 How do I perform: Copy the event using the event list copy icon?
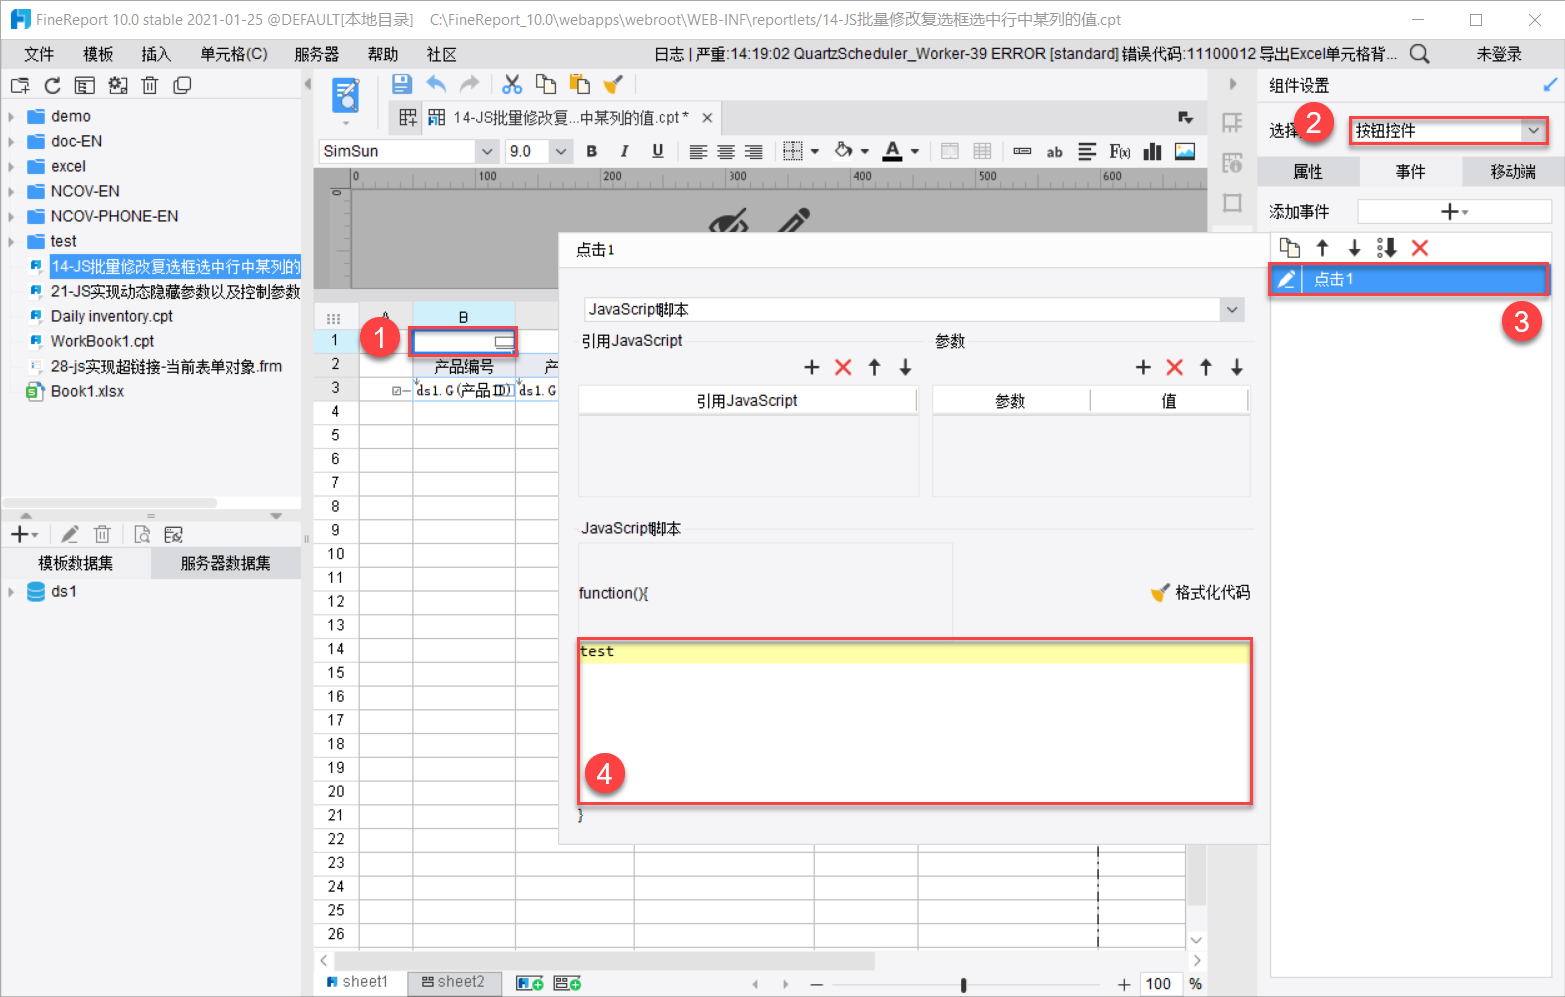(1290, 248)
